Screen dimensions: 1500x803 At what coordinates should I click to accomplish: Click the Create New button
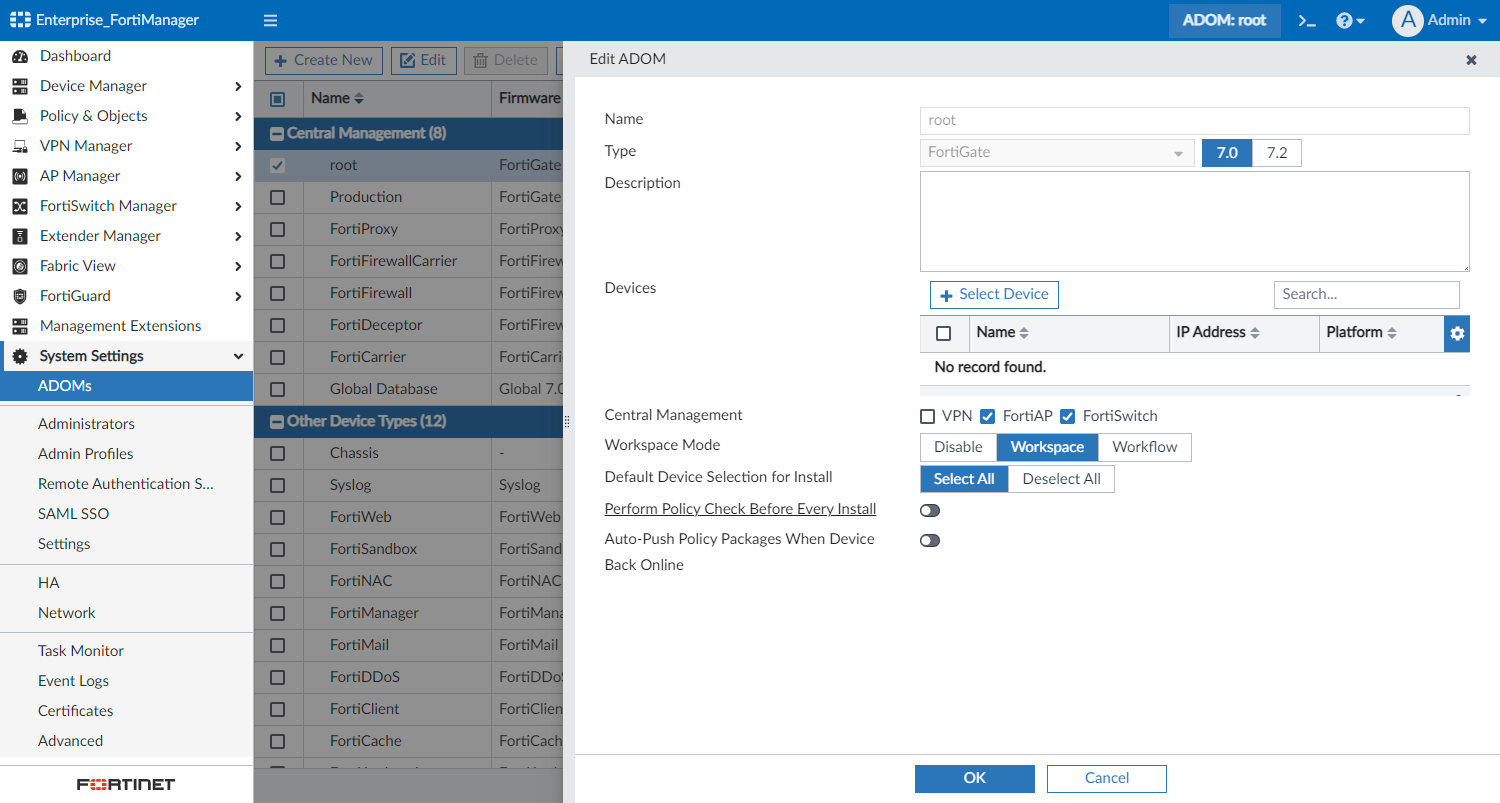click(x=324, y=60)
